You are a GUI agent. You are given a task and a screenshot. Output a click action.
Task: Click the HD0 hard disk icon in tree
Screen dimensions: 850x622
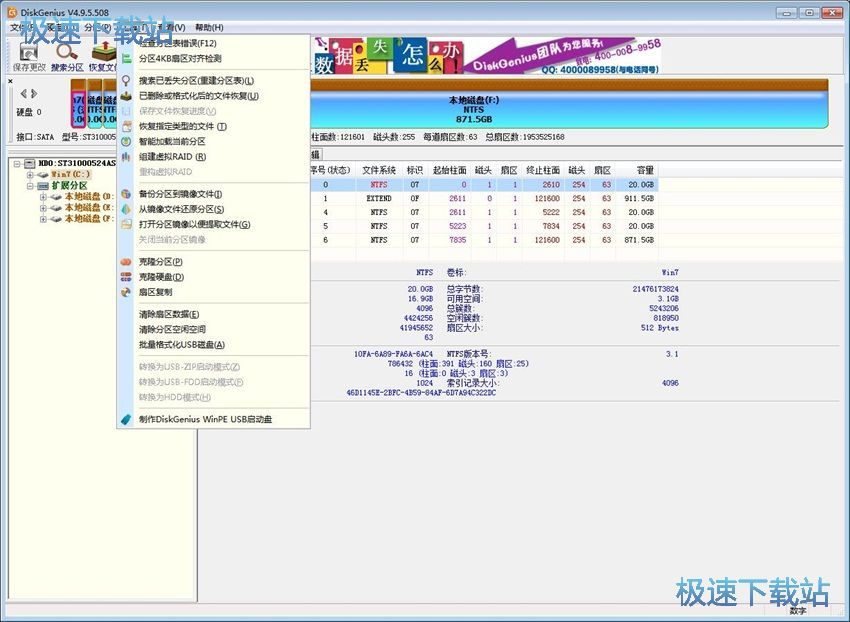tap(30, 163)
